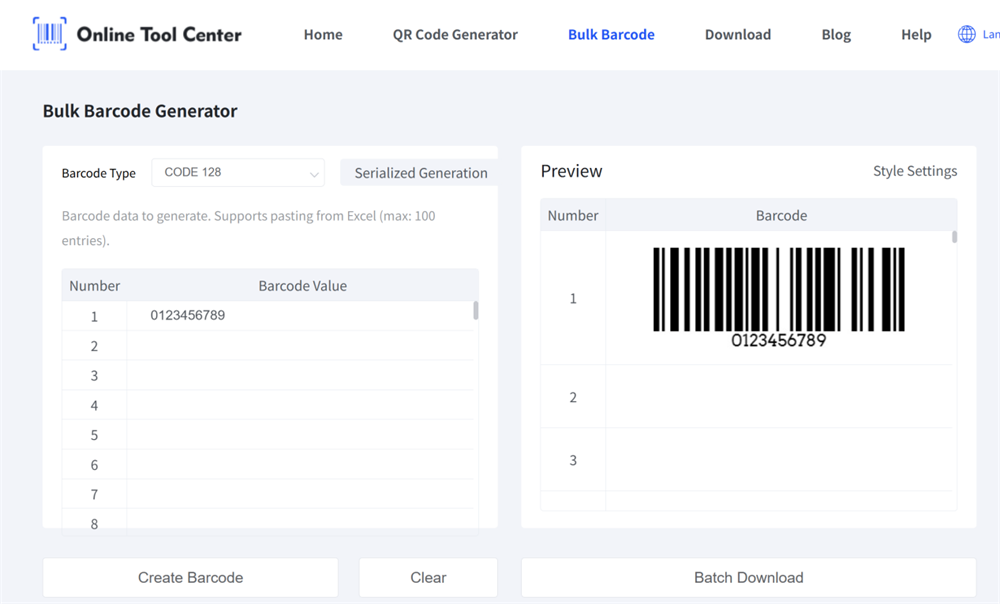Viewport: 1000px width, 604px height.
Task: Open the Language globe icon
Action: 964,33
